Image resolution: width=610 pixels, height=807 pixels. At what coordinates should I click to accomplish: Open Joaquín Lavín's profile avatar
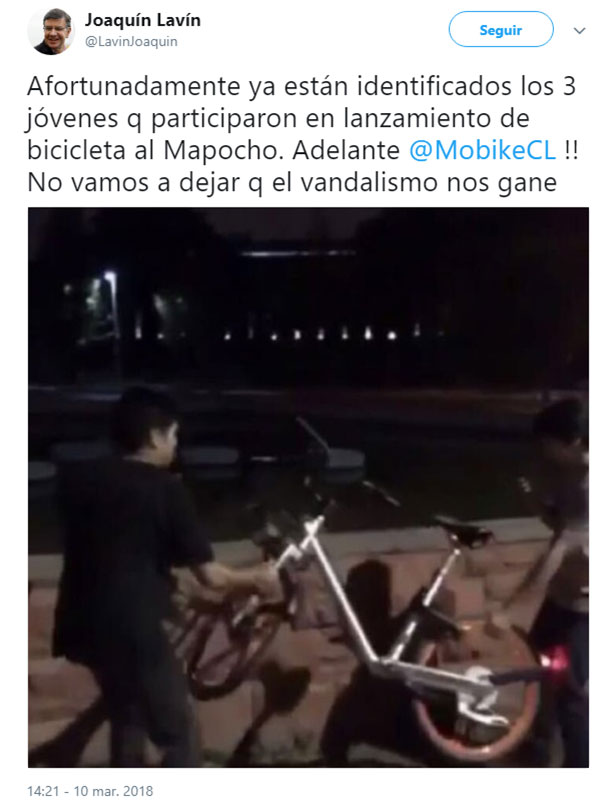(x=51, y=31)
